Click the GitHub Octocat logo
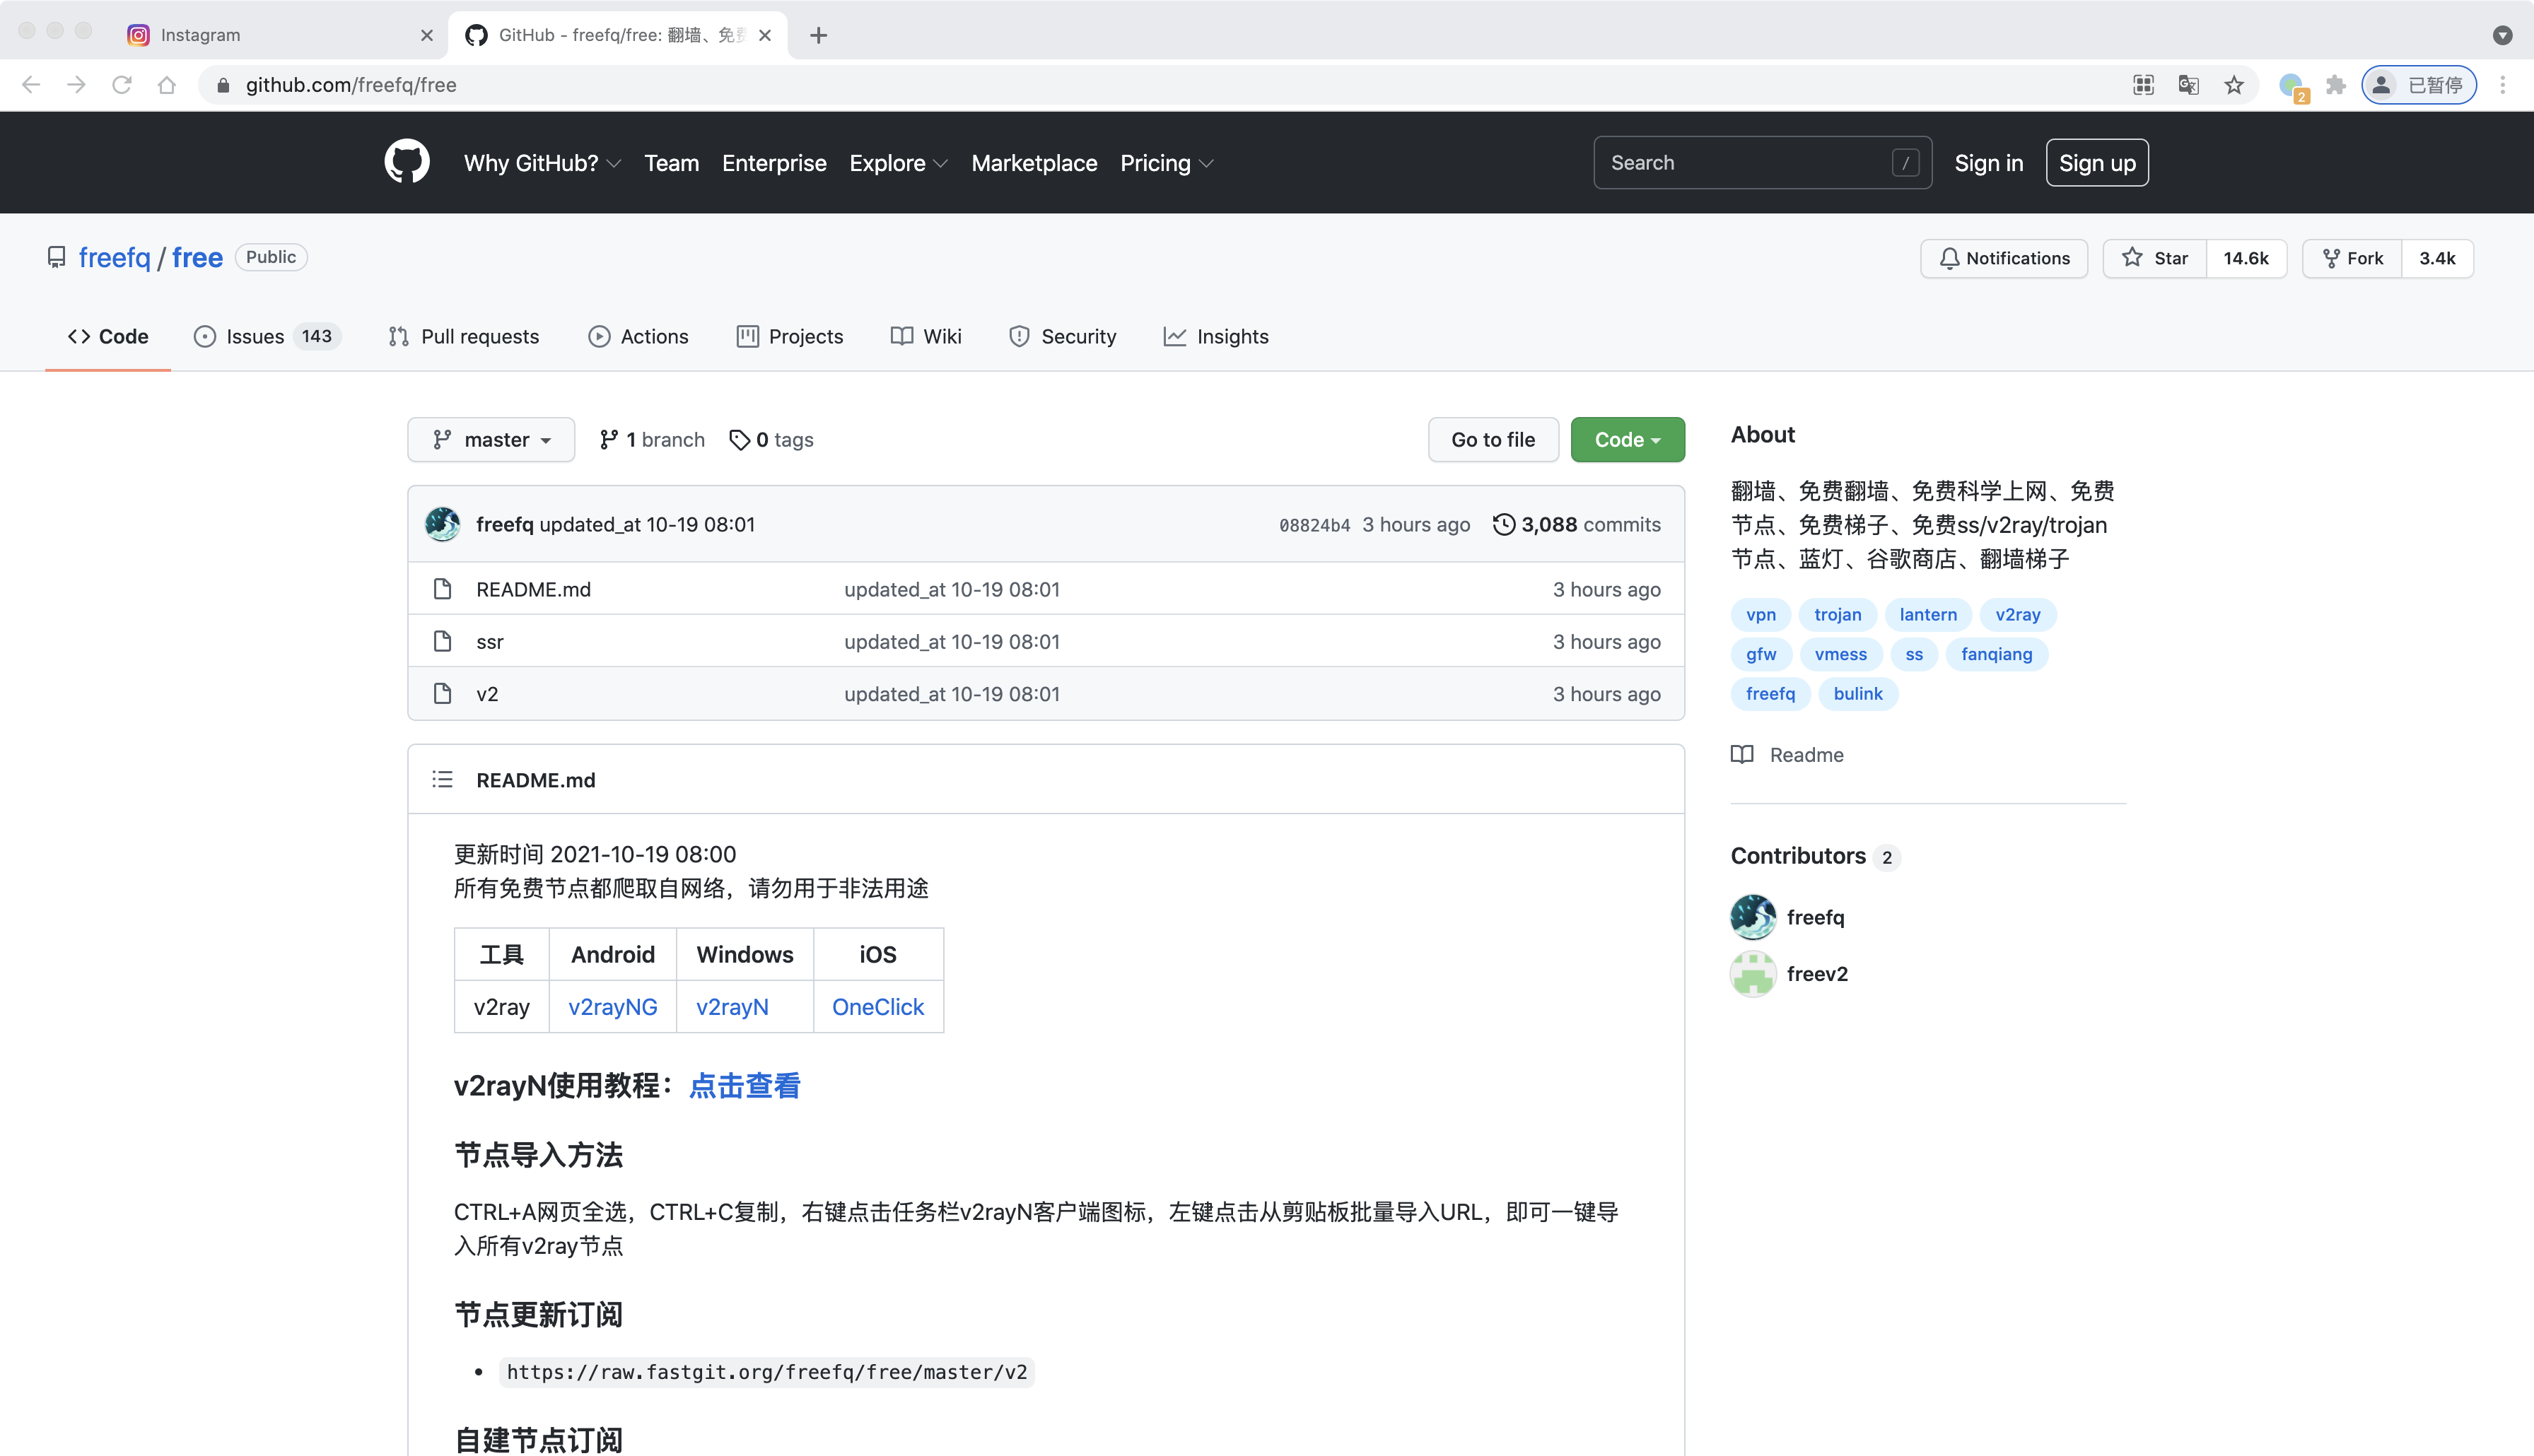2534x1456 pixels. 407,162
